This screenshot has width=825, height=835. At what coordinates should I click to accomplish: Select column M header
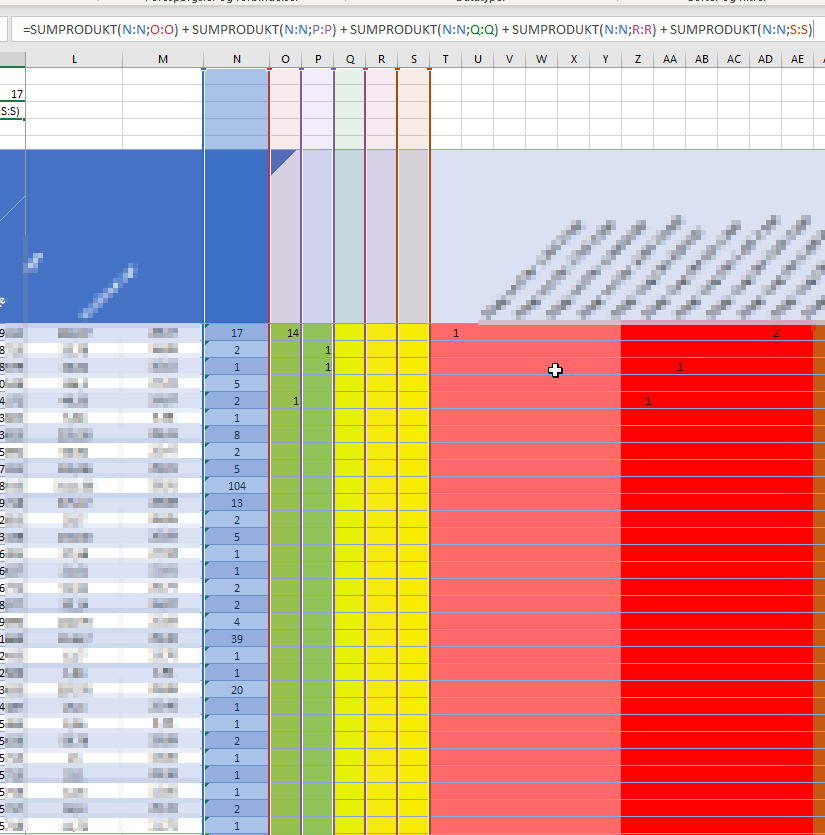(163, 60)
